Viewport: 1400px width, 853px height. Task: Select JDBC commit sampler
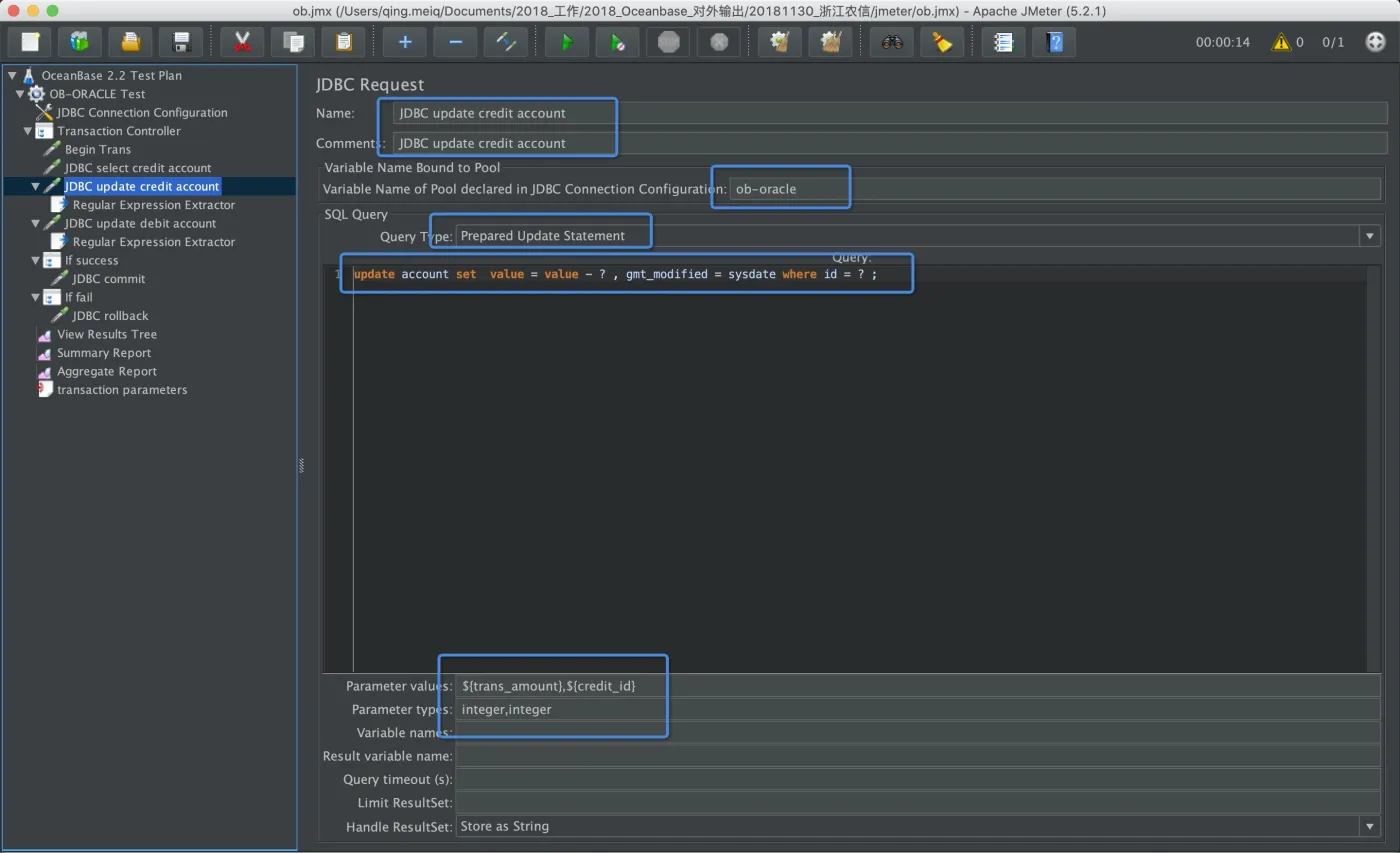(109, 279)
